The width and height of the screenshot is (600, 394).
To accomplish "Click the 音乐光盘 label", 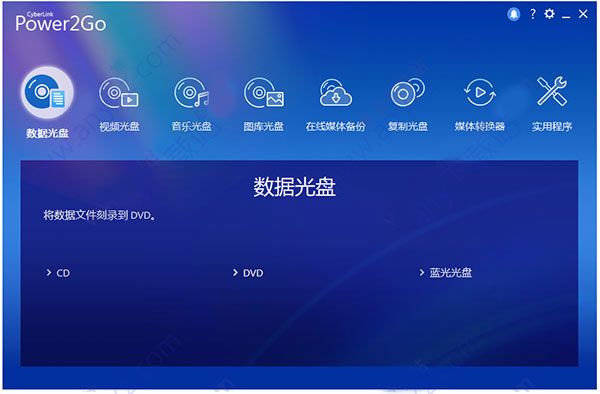I will [191, 126].
